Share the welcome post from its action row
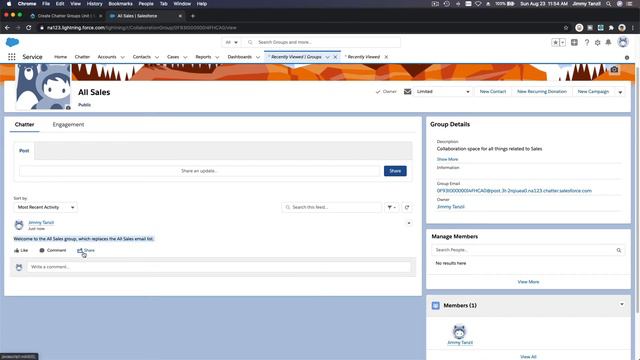640x360 pixels. (86, 250)
